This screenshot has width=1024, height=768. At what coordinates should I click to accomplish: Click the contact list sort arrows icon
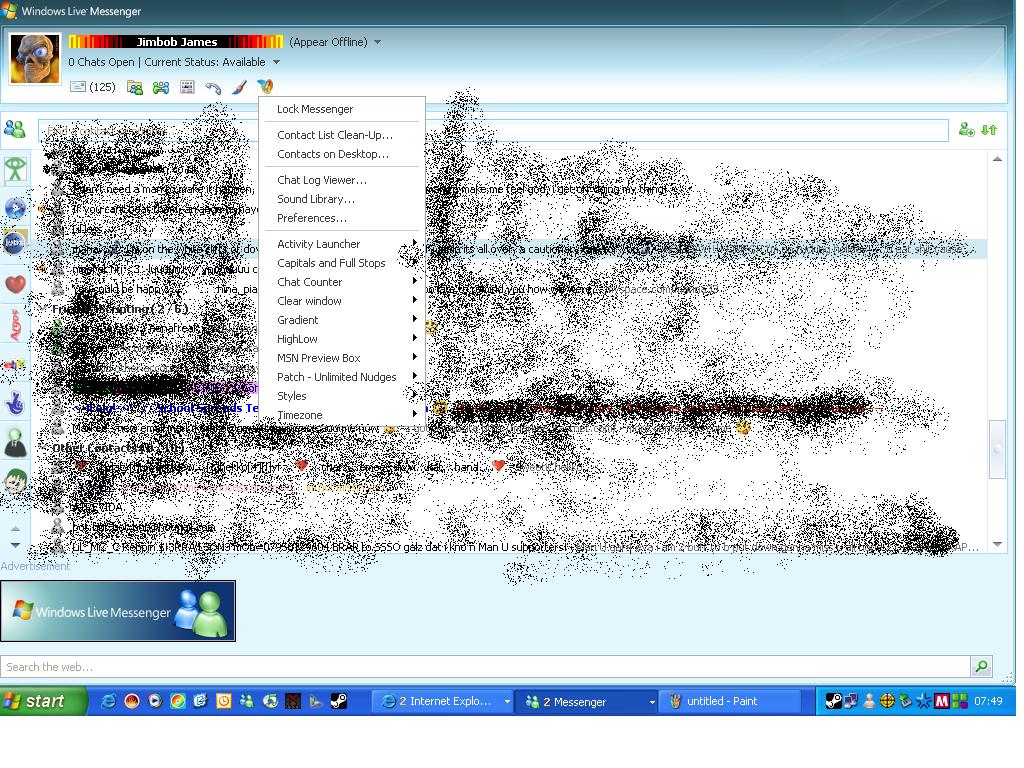[989, 130]
